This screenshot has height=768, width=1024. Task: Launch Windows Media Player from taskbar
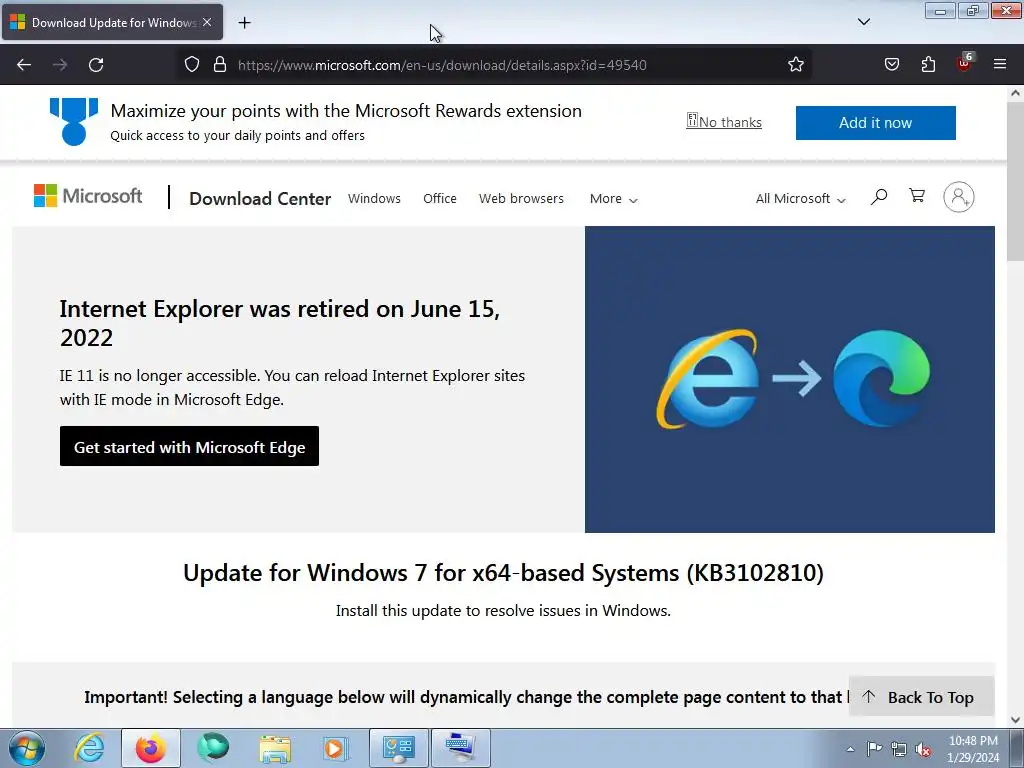click(336, 748)
